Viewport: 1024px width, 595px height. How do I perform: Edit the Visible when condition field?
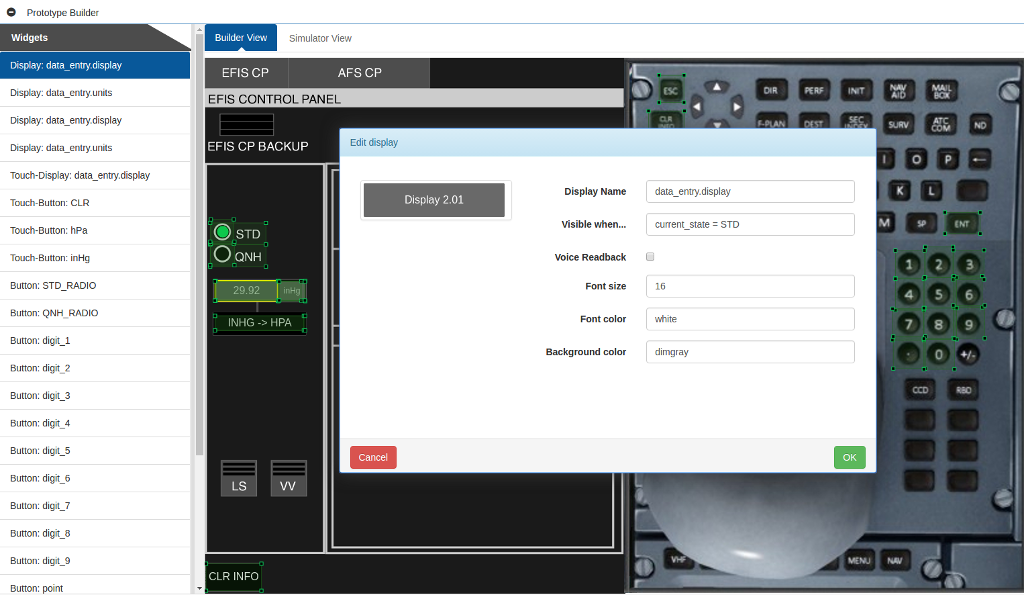750,224
